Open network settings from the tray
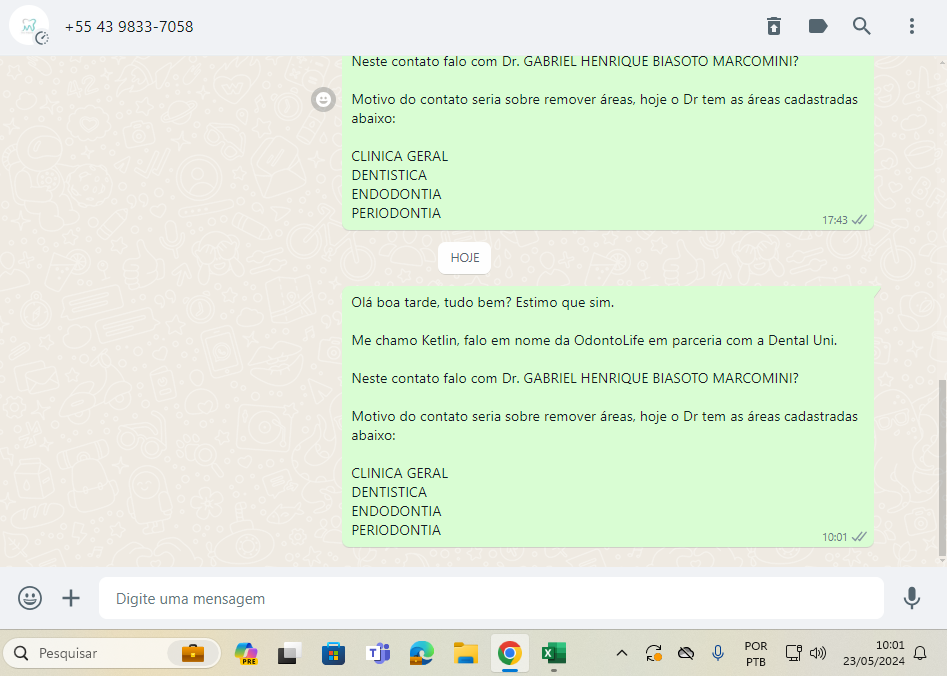Screen dimensions: 947x676 click(x=793, y=653)
